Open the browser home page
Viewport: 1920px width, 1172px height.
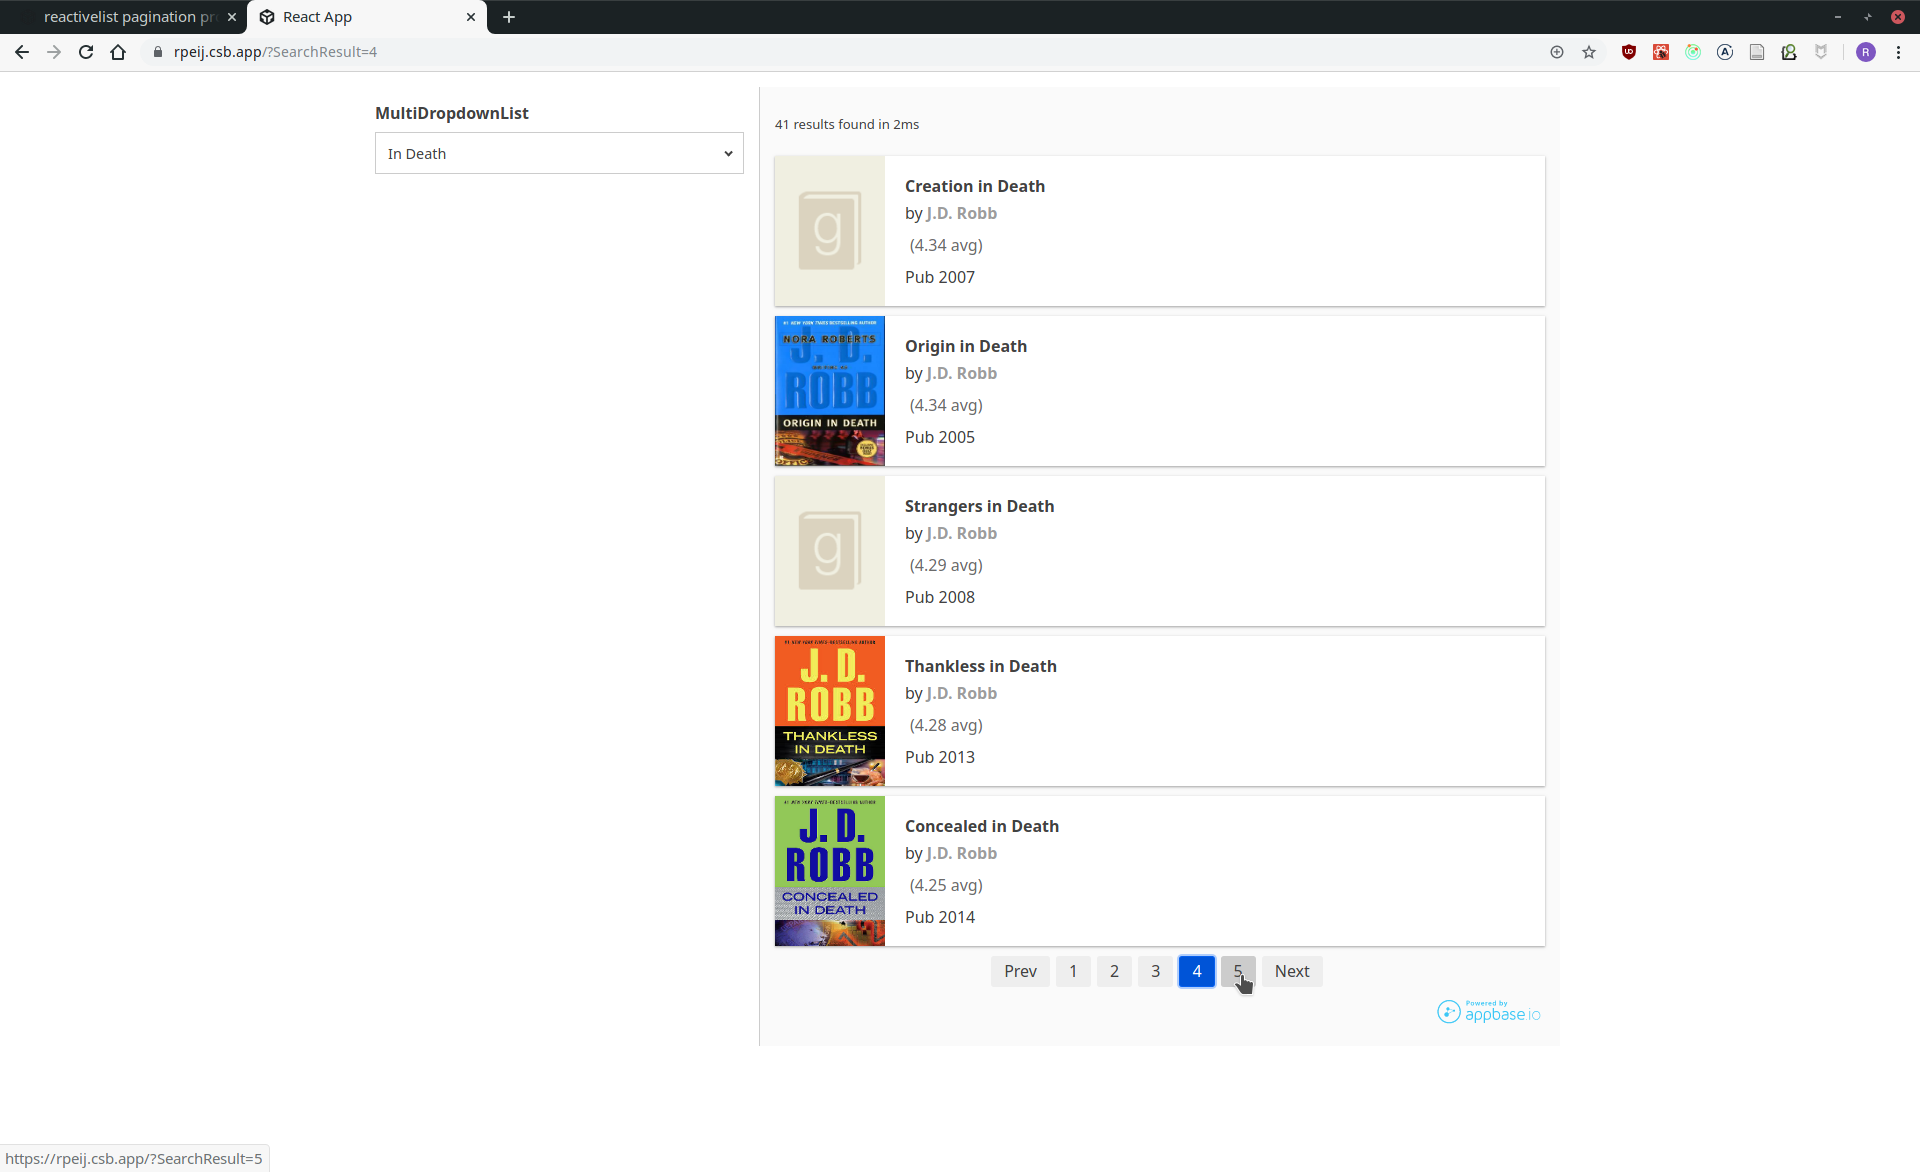coord(118,52)
